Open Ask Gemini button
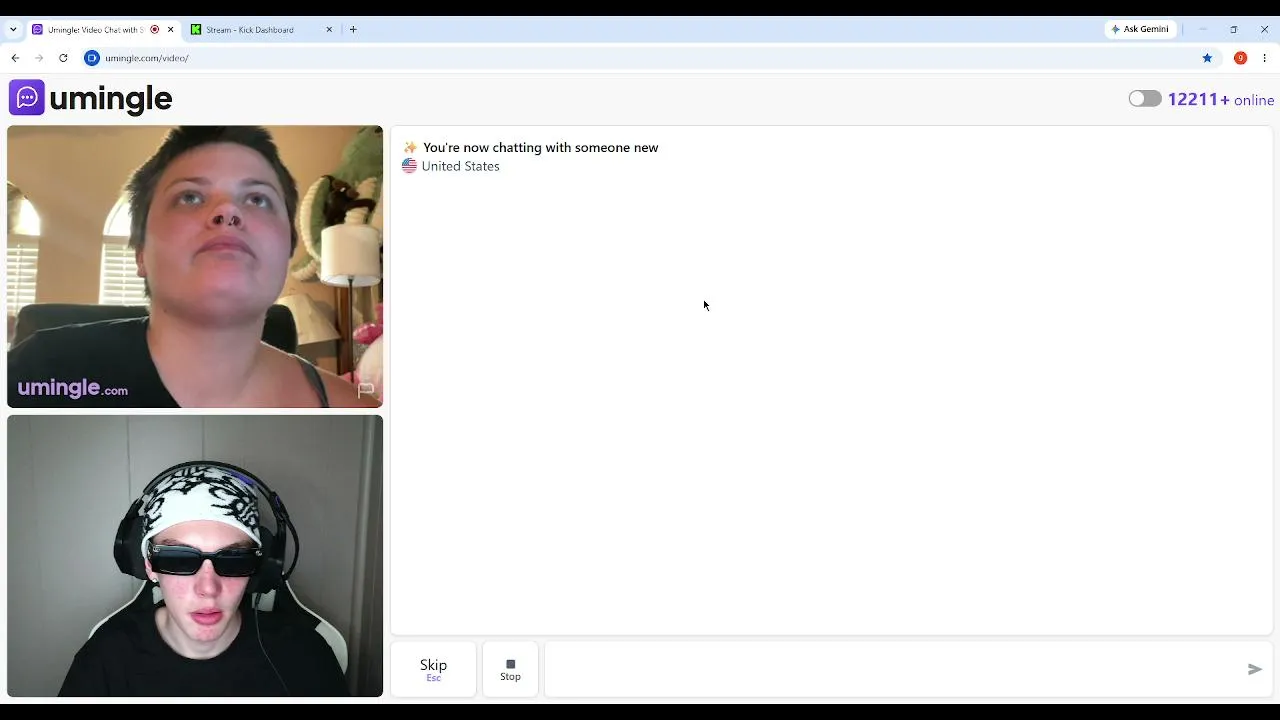 pyautogui.click(x=1140, y=30)
